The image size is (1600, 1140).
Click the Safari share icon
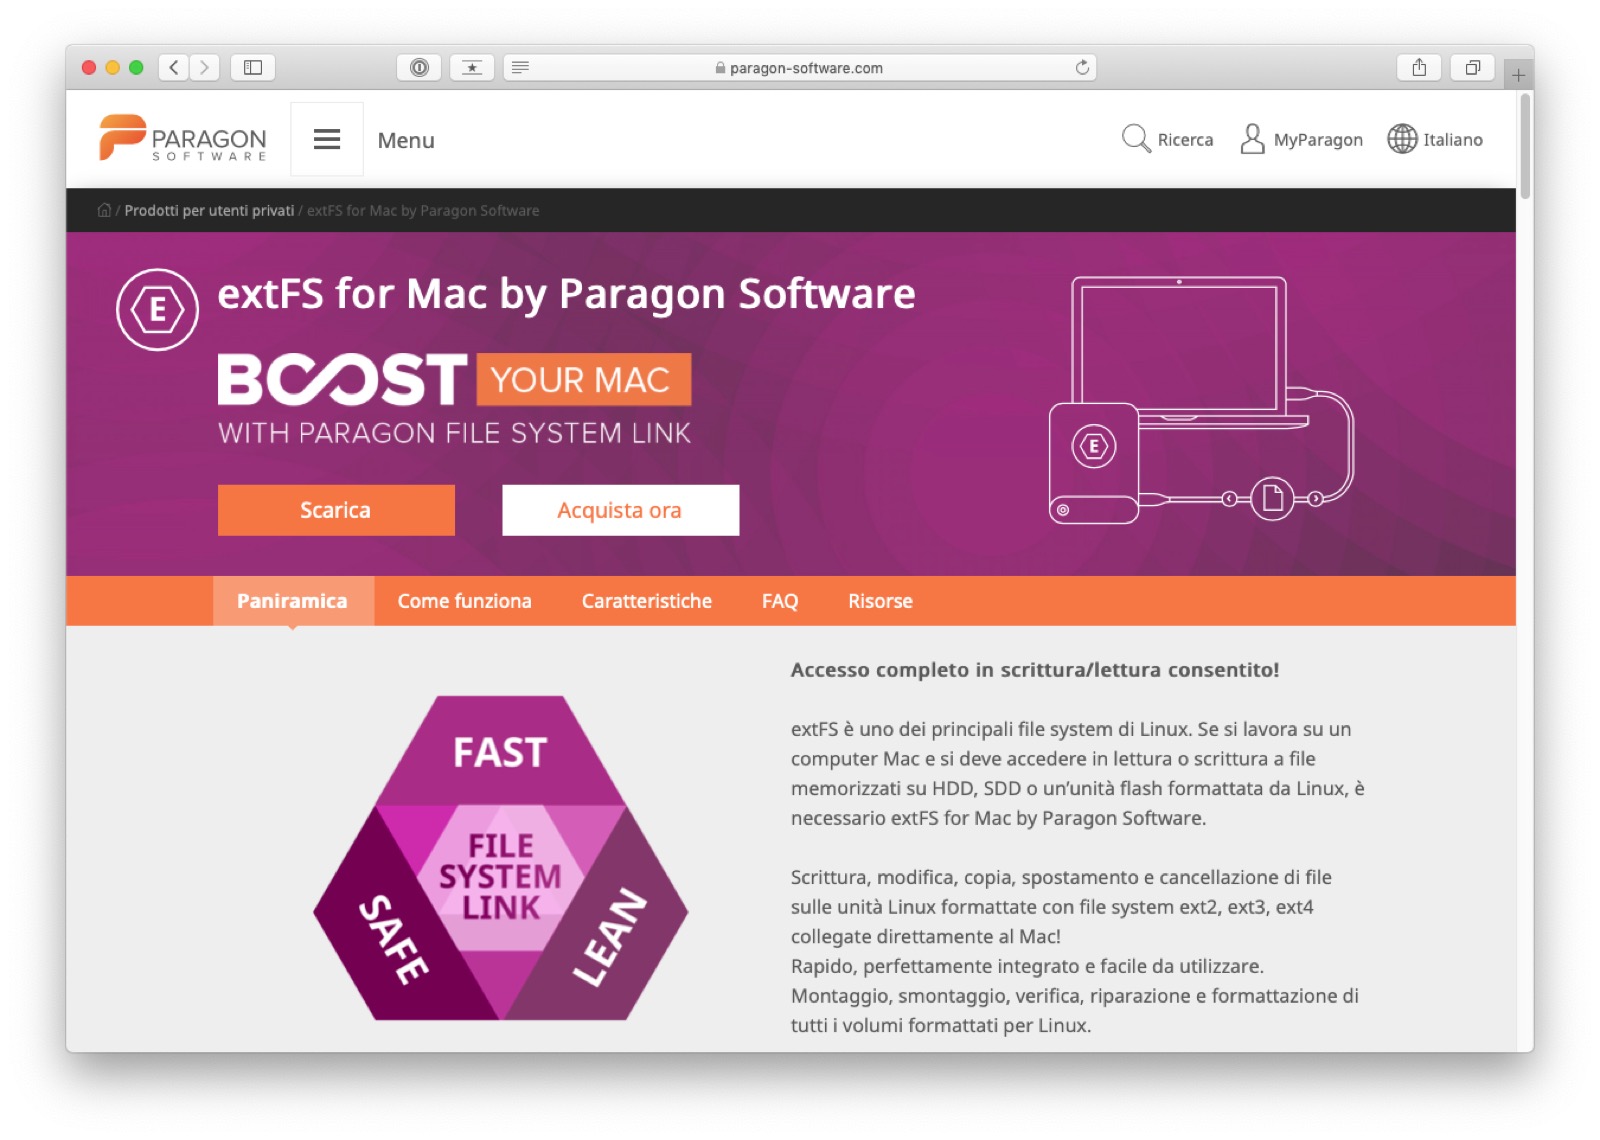point(1418,67)
